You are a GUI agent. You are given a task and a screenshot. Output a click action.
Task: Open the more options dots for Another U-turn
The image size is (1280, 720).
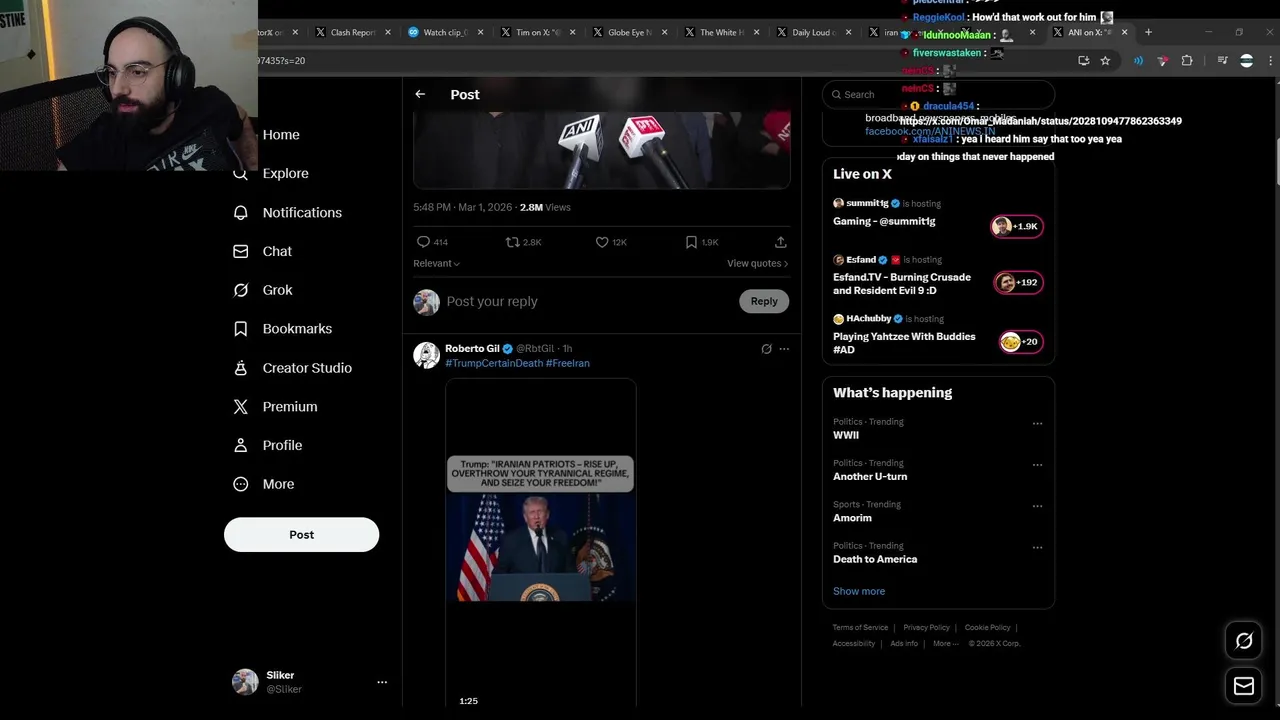1037,465
